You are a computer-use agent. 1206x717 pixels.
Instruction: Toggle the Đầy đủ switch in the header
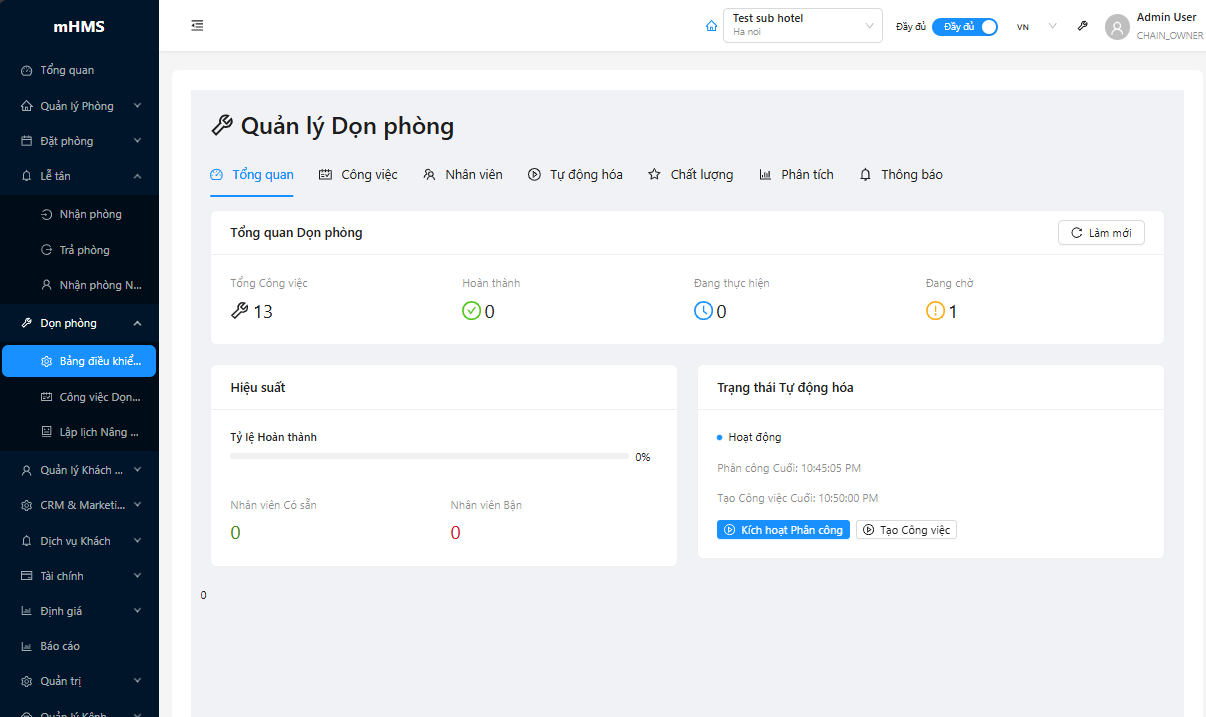tap(964, 26)
